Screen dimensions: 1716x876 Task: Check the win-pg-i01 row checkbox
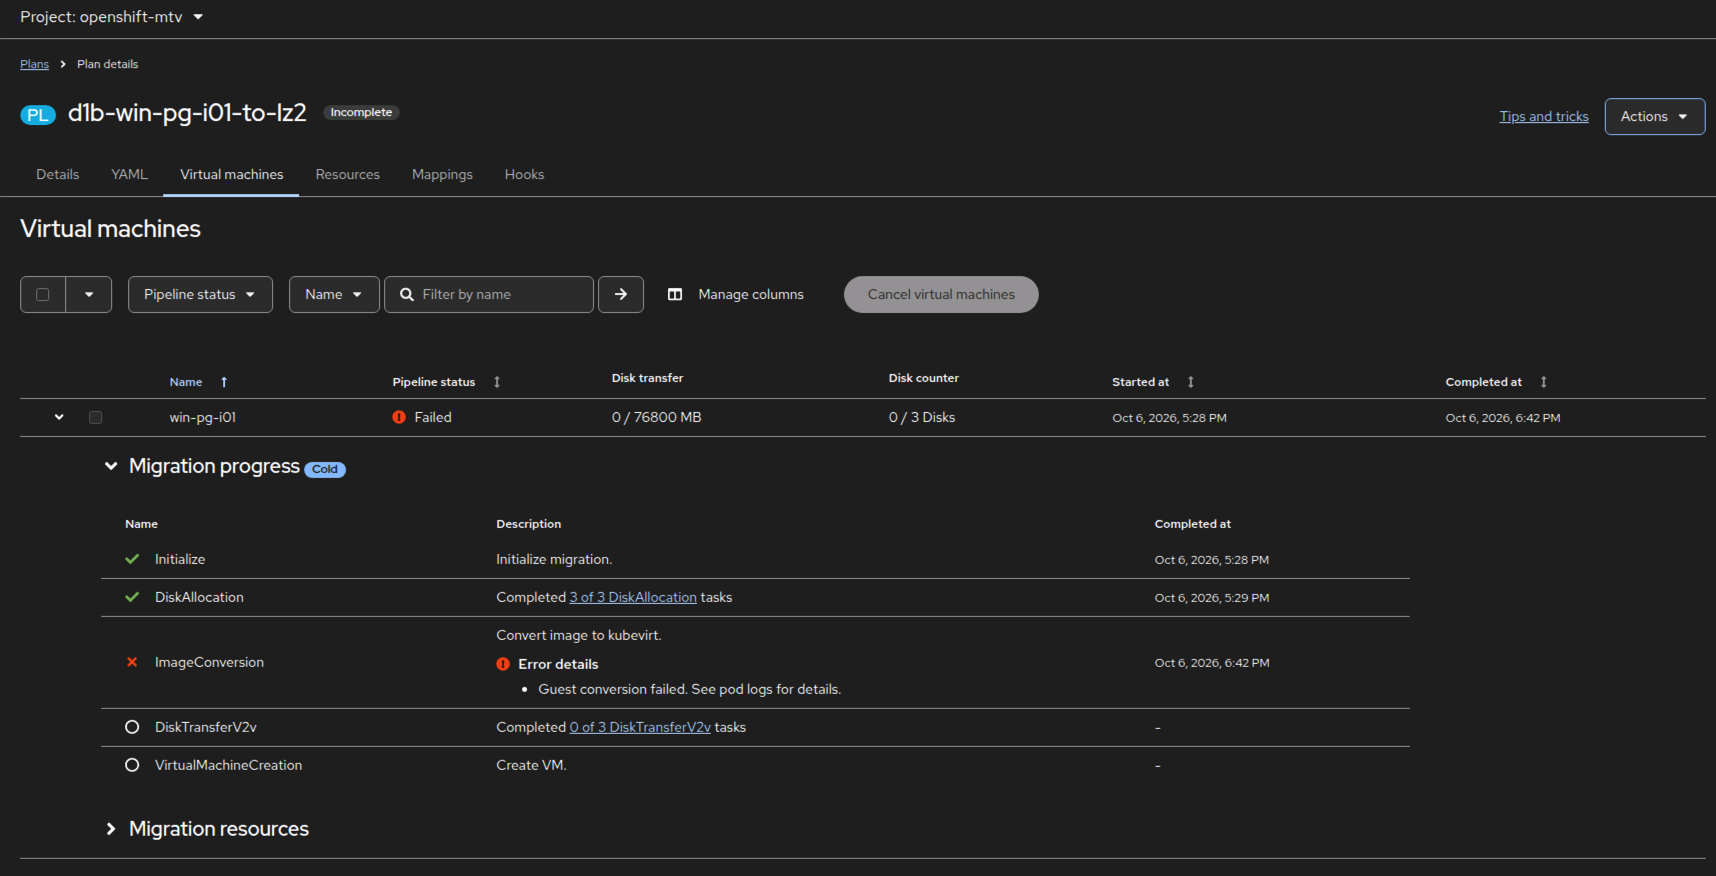[x=96, y=417]
